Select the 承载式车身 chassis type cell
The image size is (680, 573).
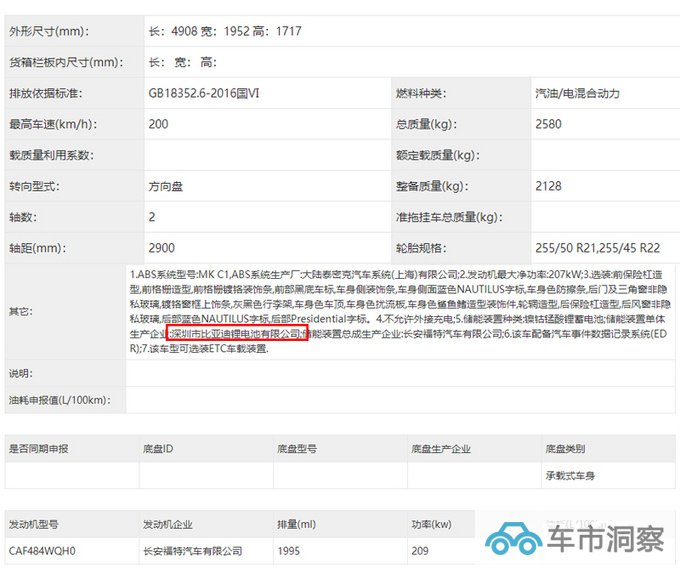570,476
